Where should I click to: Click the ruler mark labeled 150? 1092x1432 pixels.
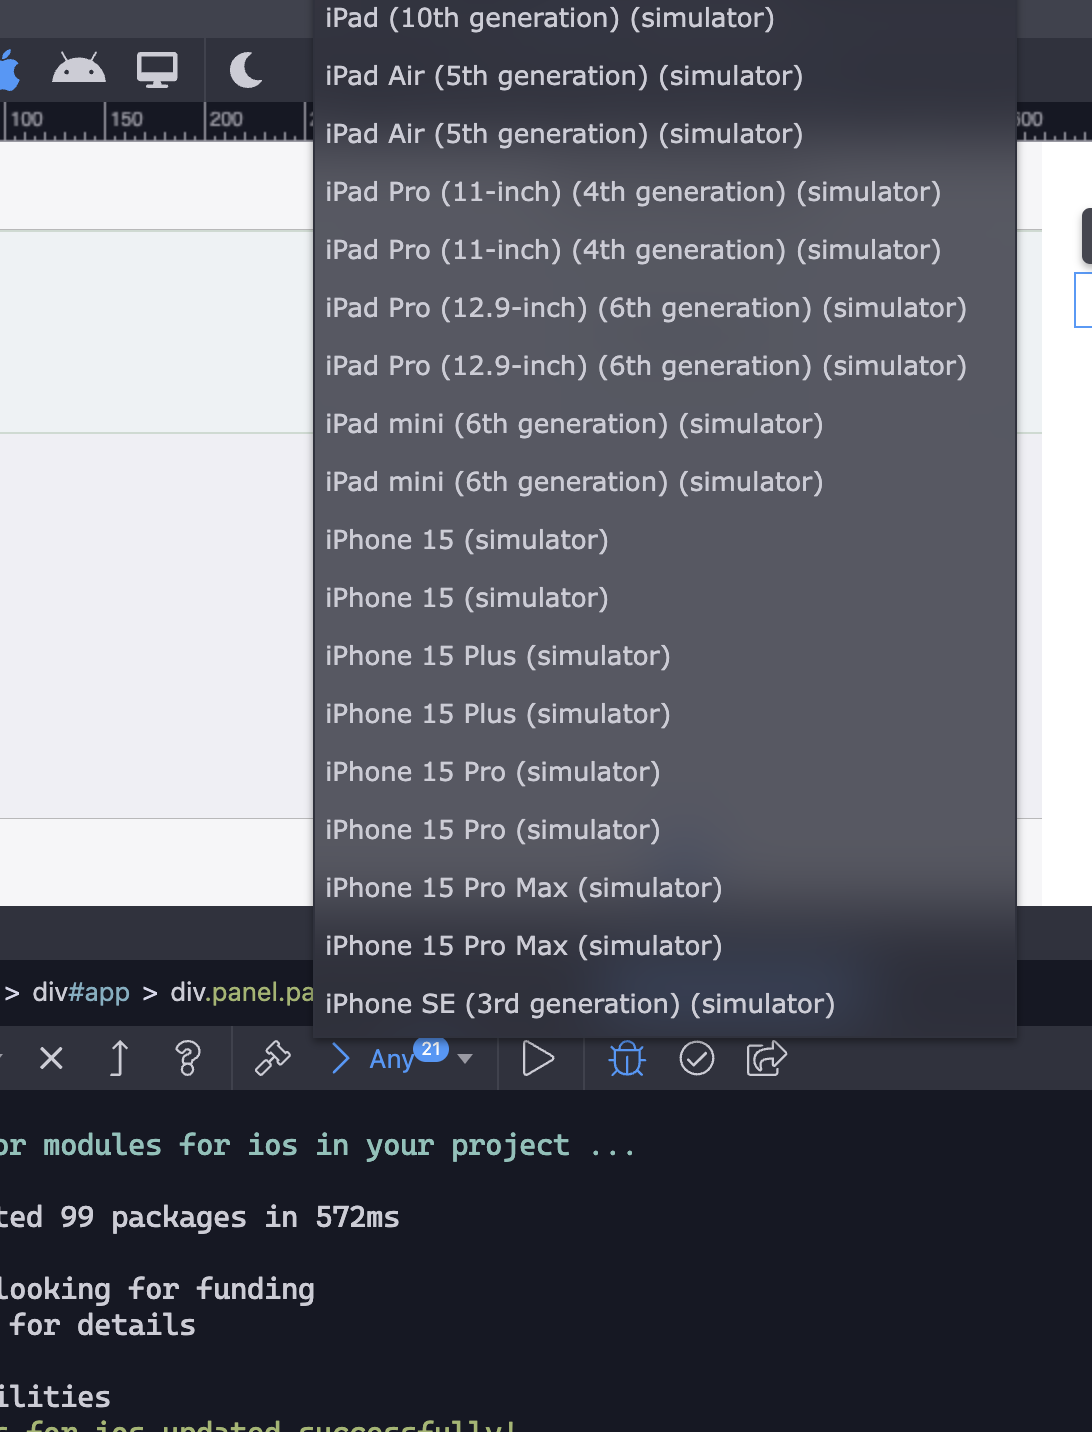(126, 119)
